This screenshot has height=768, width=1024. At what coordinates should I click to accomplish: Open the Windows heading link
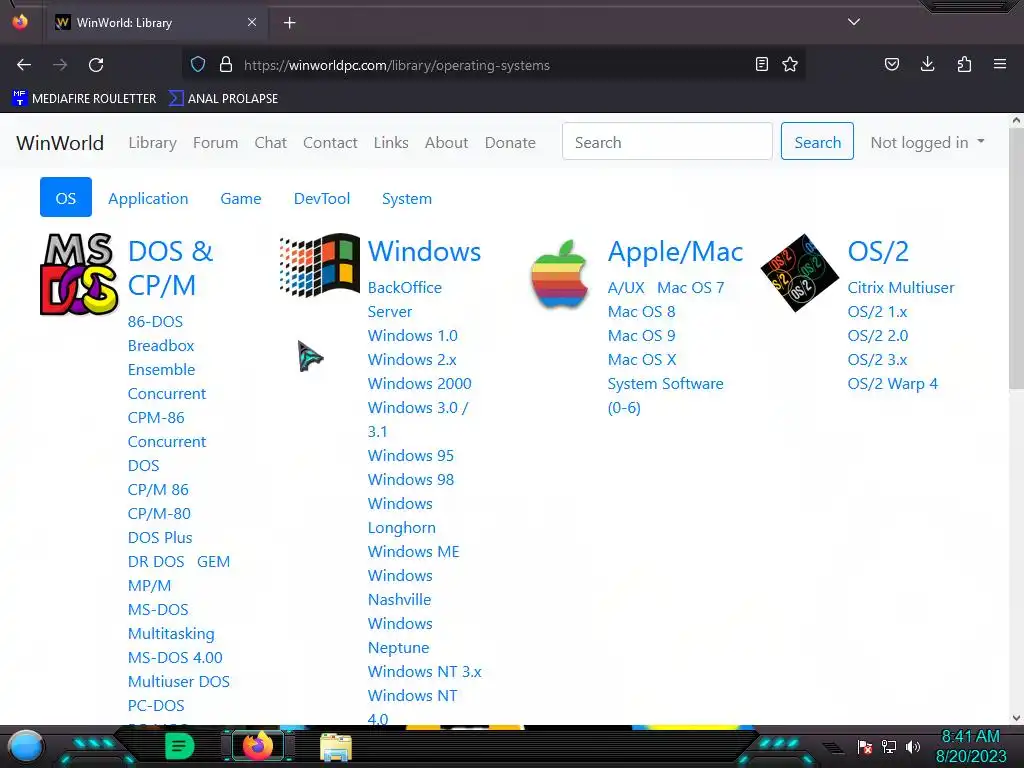(424, 251)
